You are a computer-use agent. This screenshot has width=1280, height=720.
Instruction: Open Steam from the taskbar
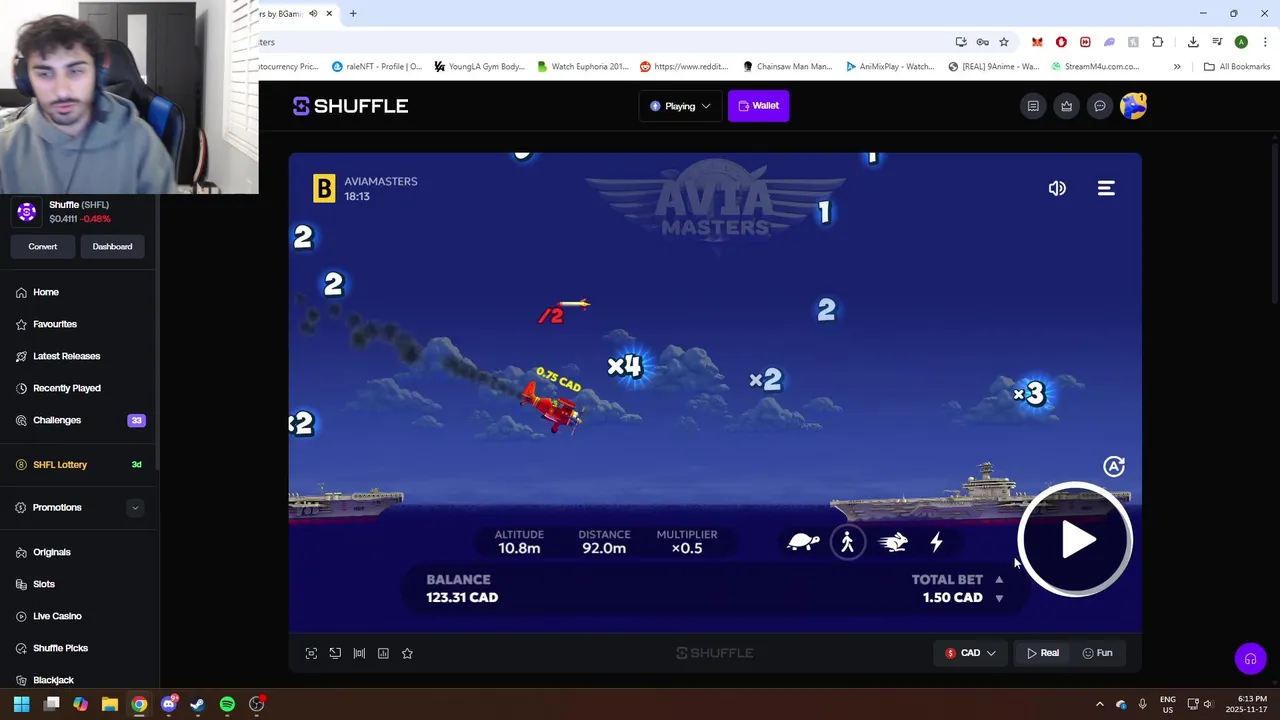point(198,704)
